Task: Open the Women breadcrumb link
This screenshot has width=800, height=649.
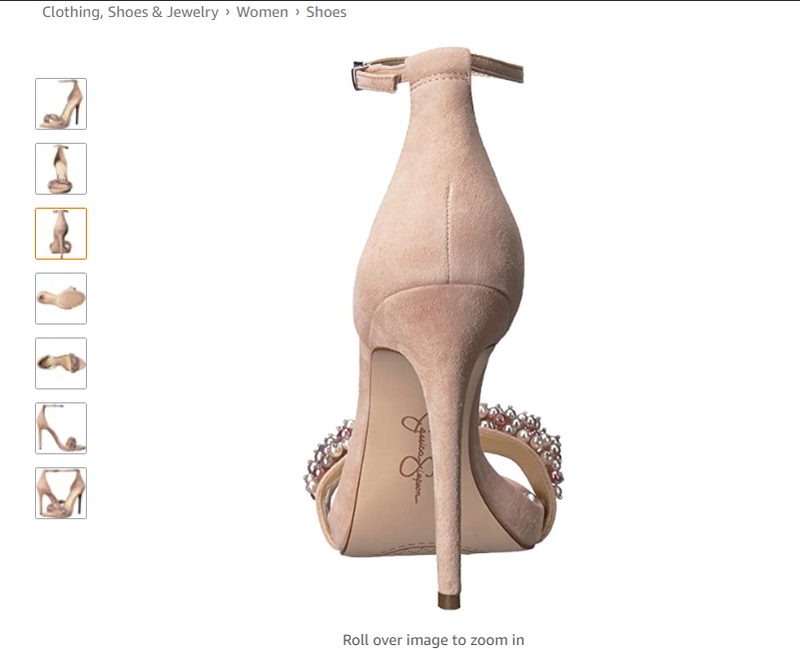Action: (262, 12)
